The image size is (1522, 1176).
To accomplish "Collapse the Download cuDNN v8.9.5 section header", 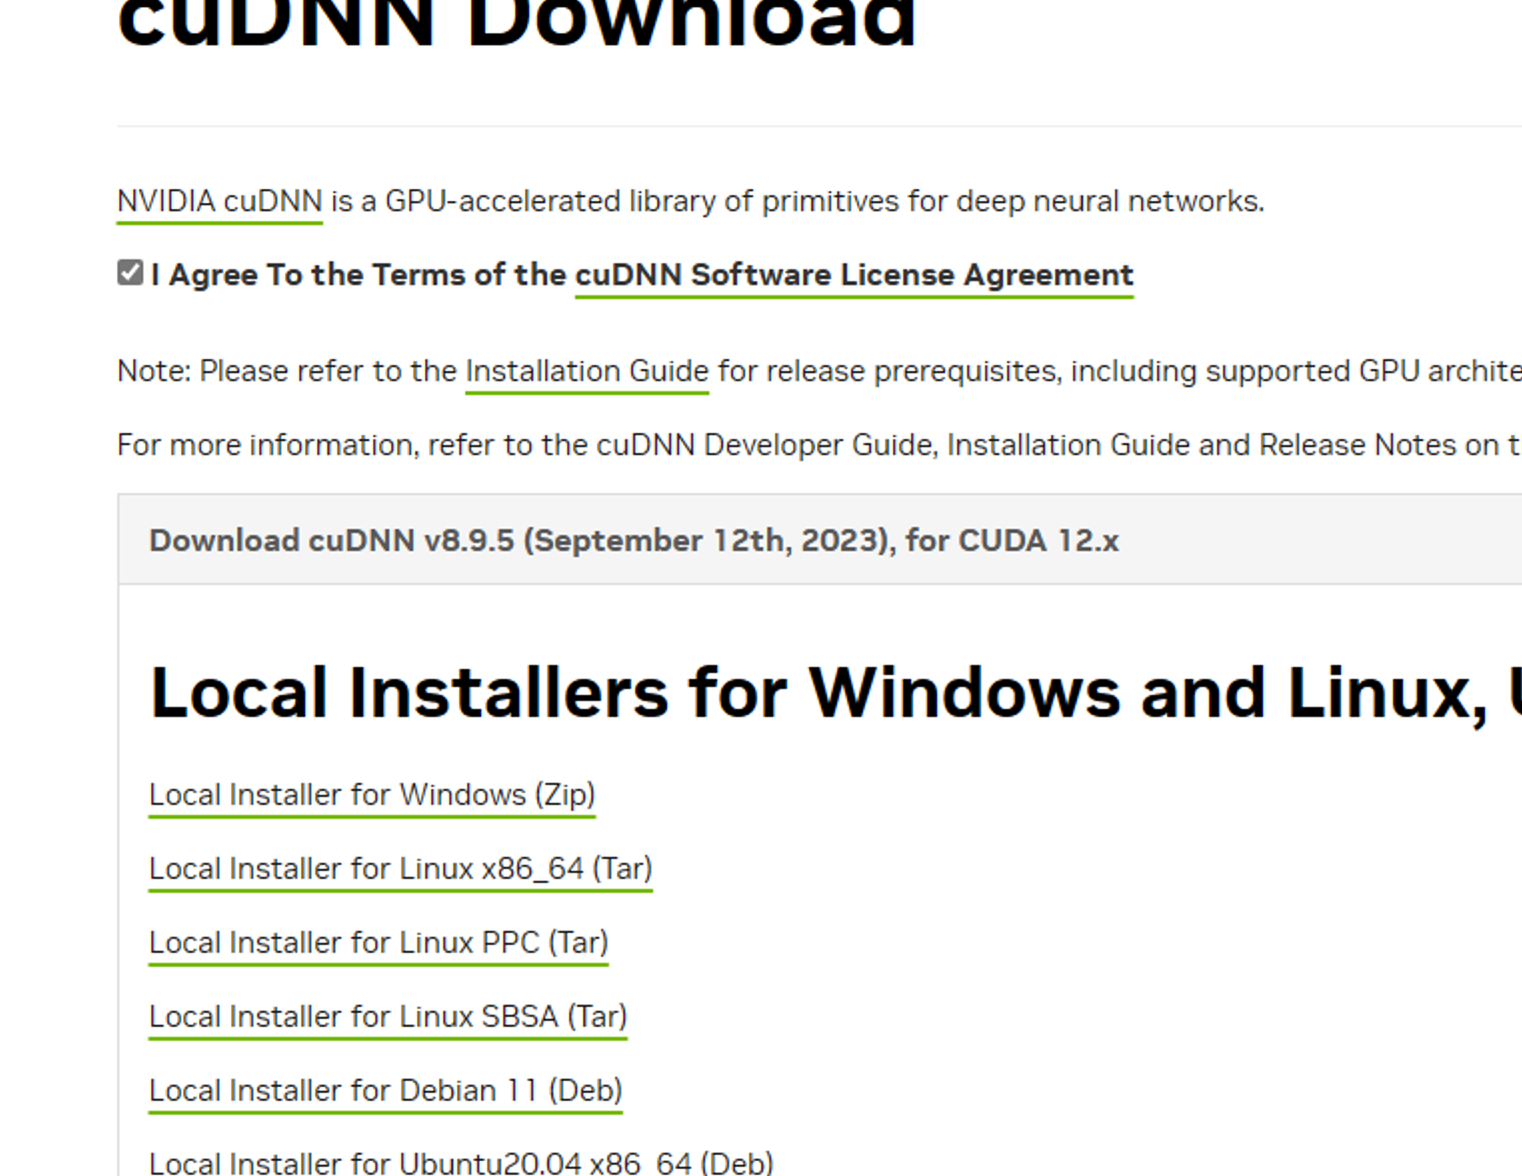I will 820,540.
